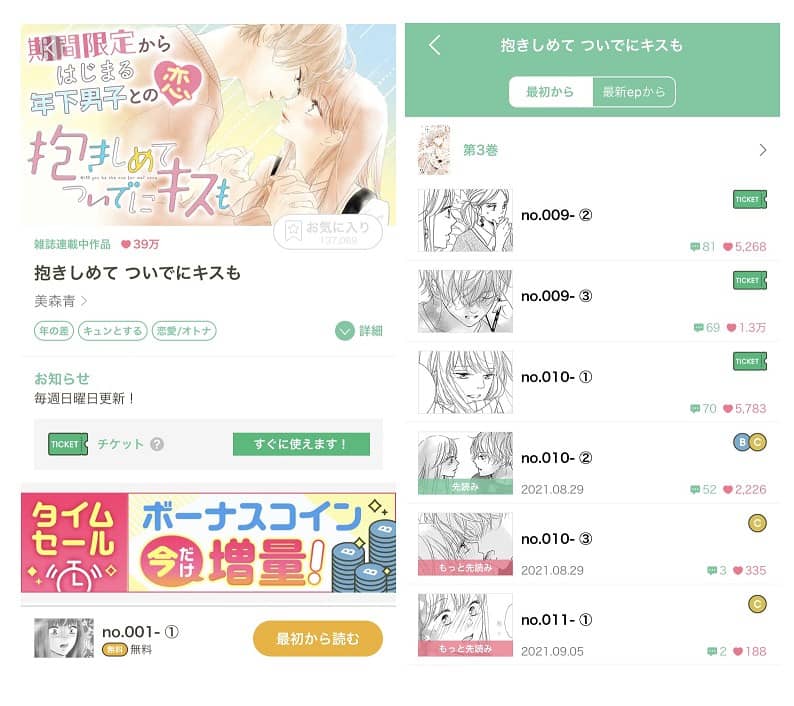Switch episode order to 最新epから
The image size is (794, 706).
click(x=633, y=92)
